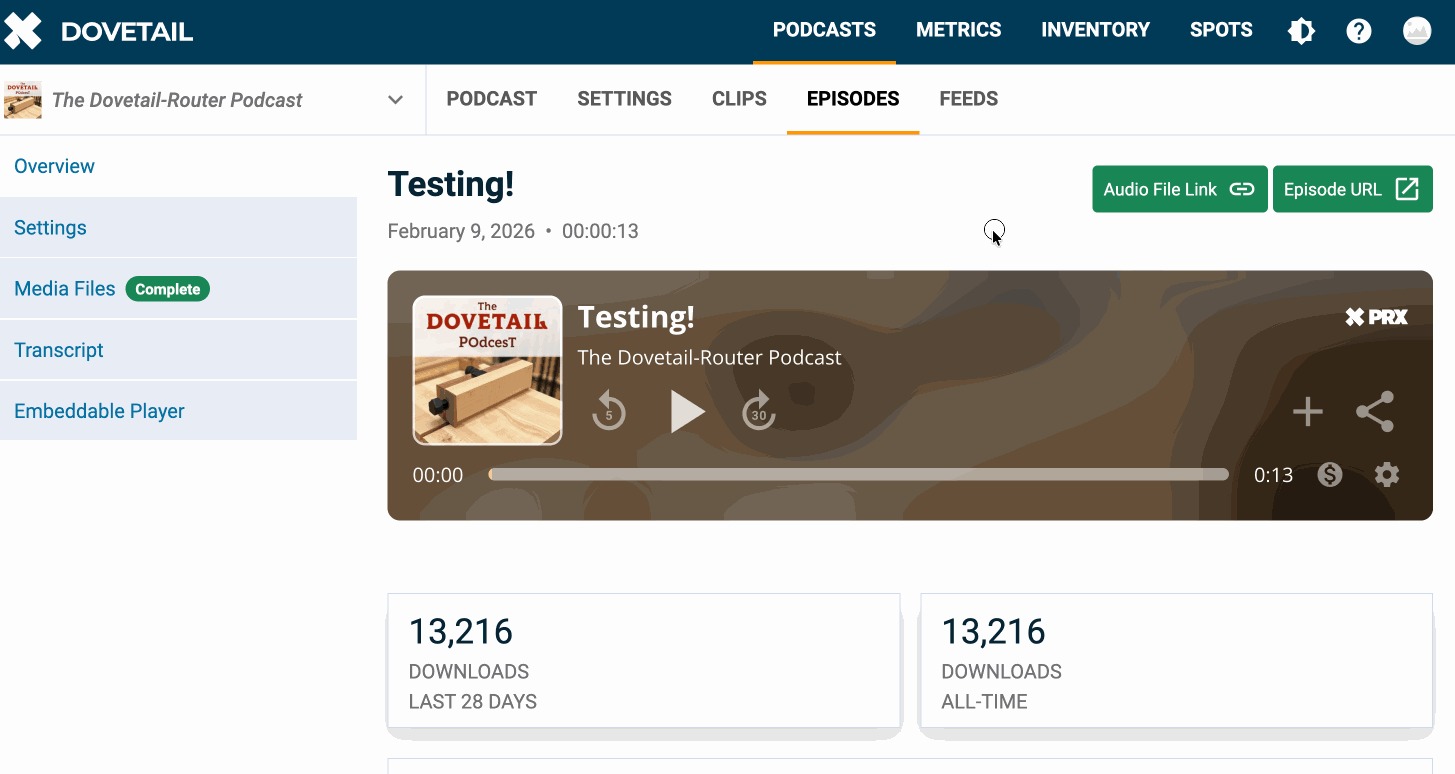Screen dimensions: 1455x774
Task: Skip forward 30 seconds in the player
Action: point(758,411)
